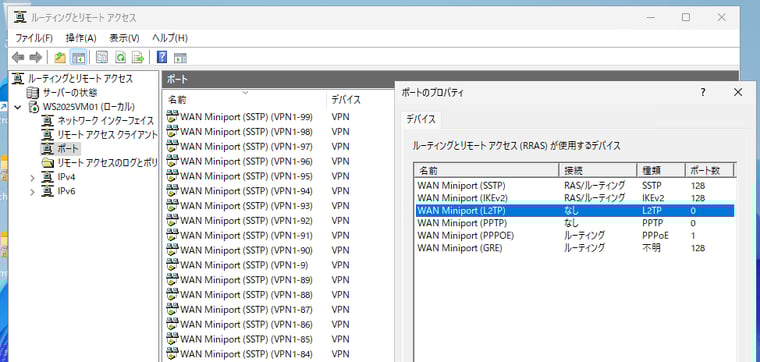This screenshot has height=362, width=760.
Task: Click the RRAS title bar application icon
Action: [x=20, y=18]
